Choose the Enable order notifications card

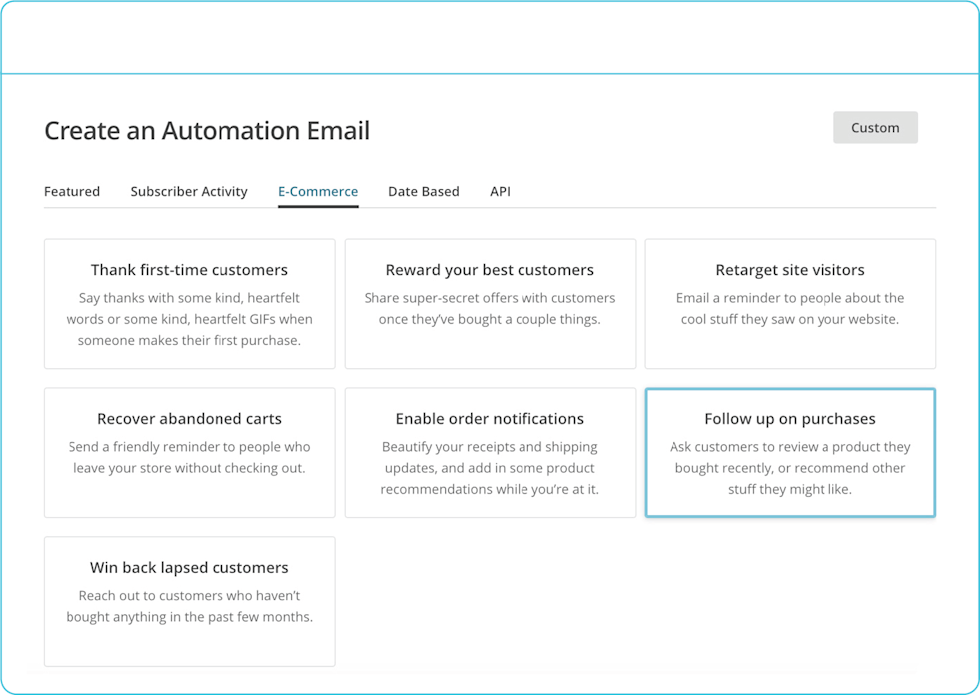(490, 419)
